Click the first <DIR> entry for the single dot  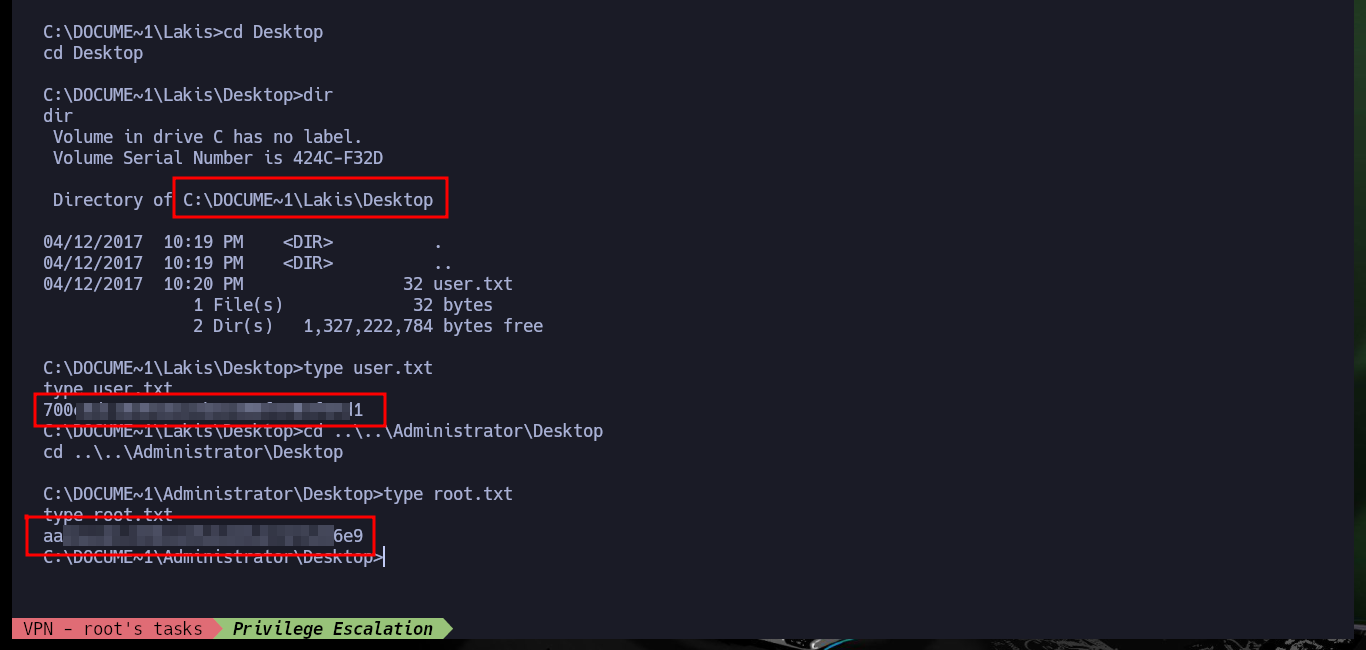308,242
